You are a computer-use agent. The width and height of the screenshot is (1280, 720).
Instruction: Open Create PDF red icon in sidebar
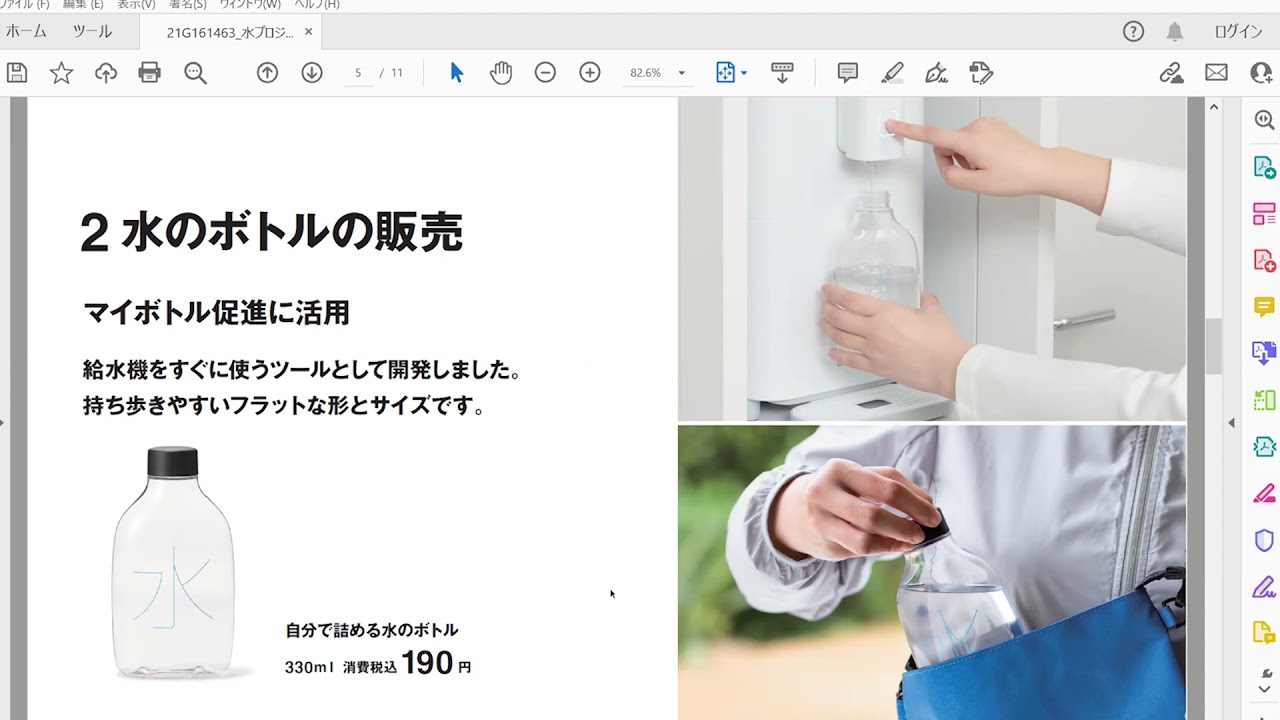tap(1264, 261)
